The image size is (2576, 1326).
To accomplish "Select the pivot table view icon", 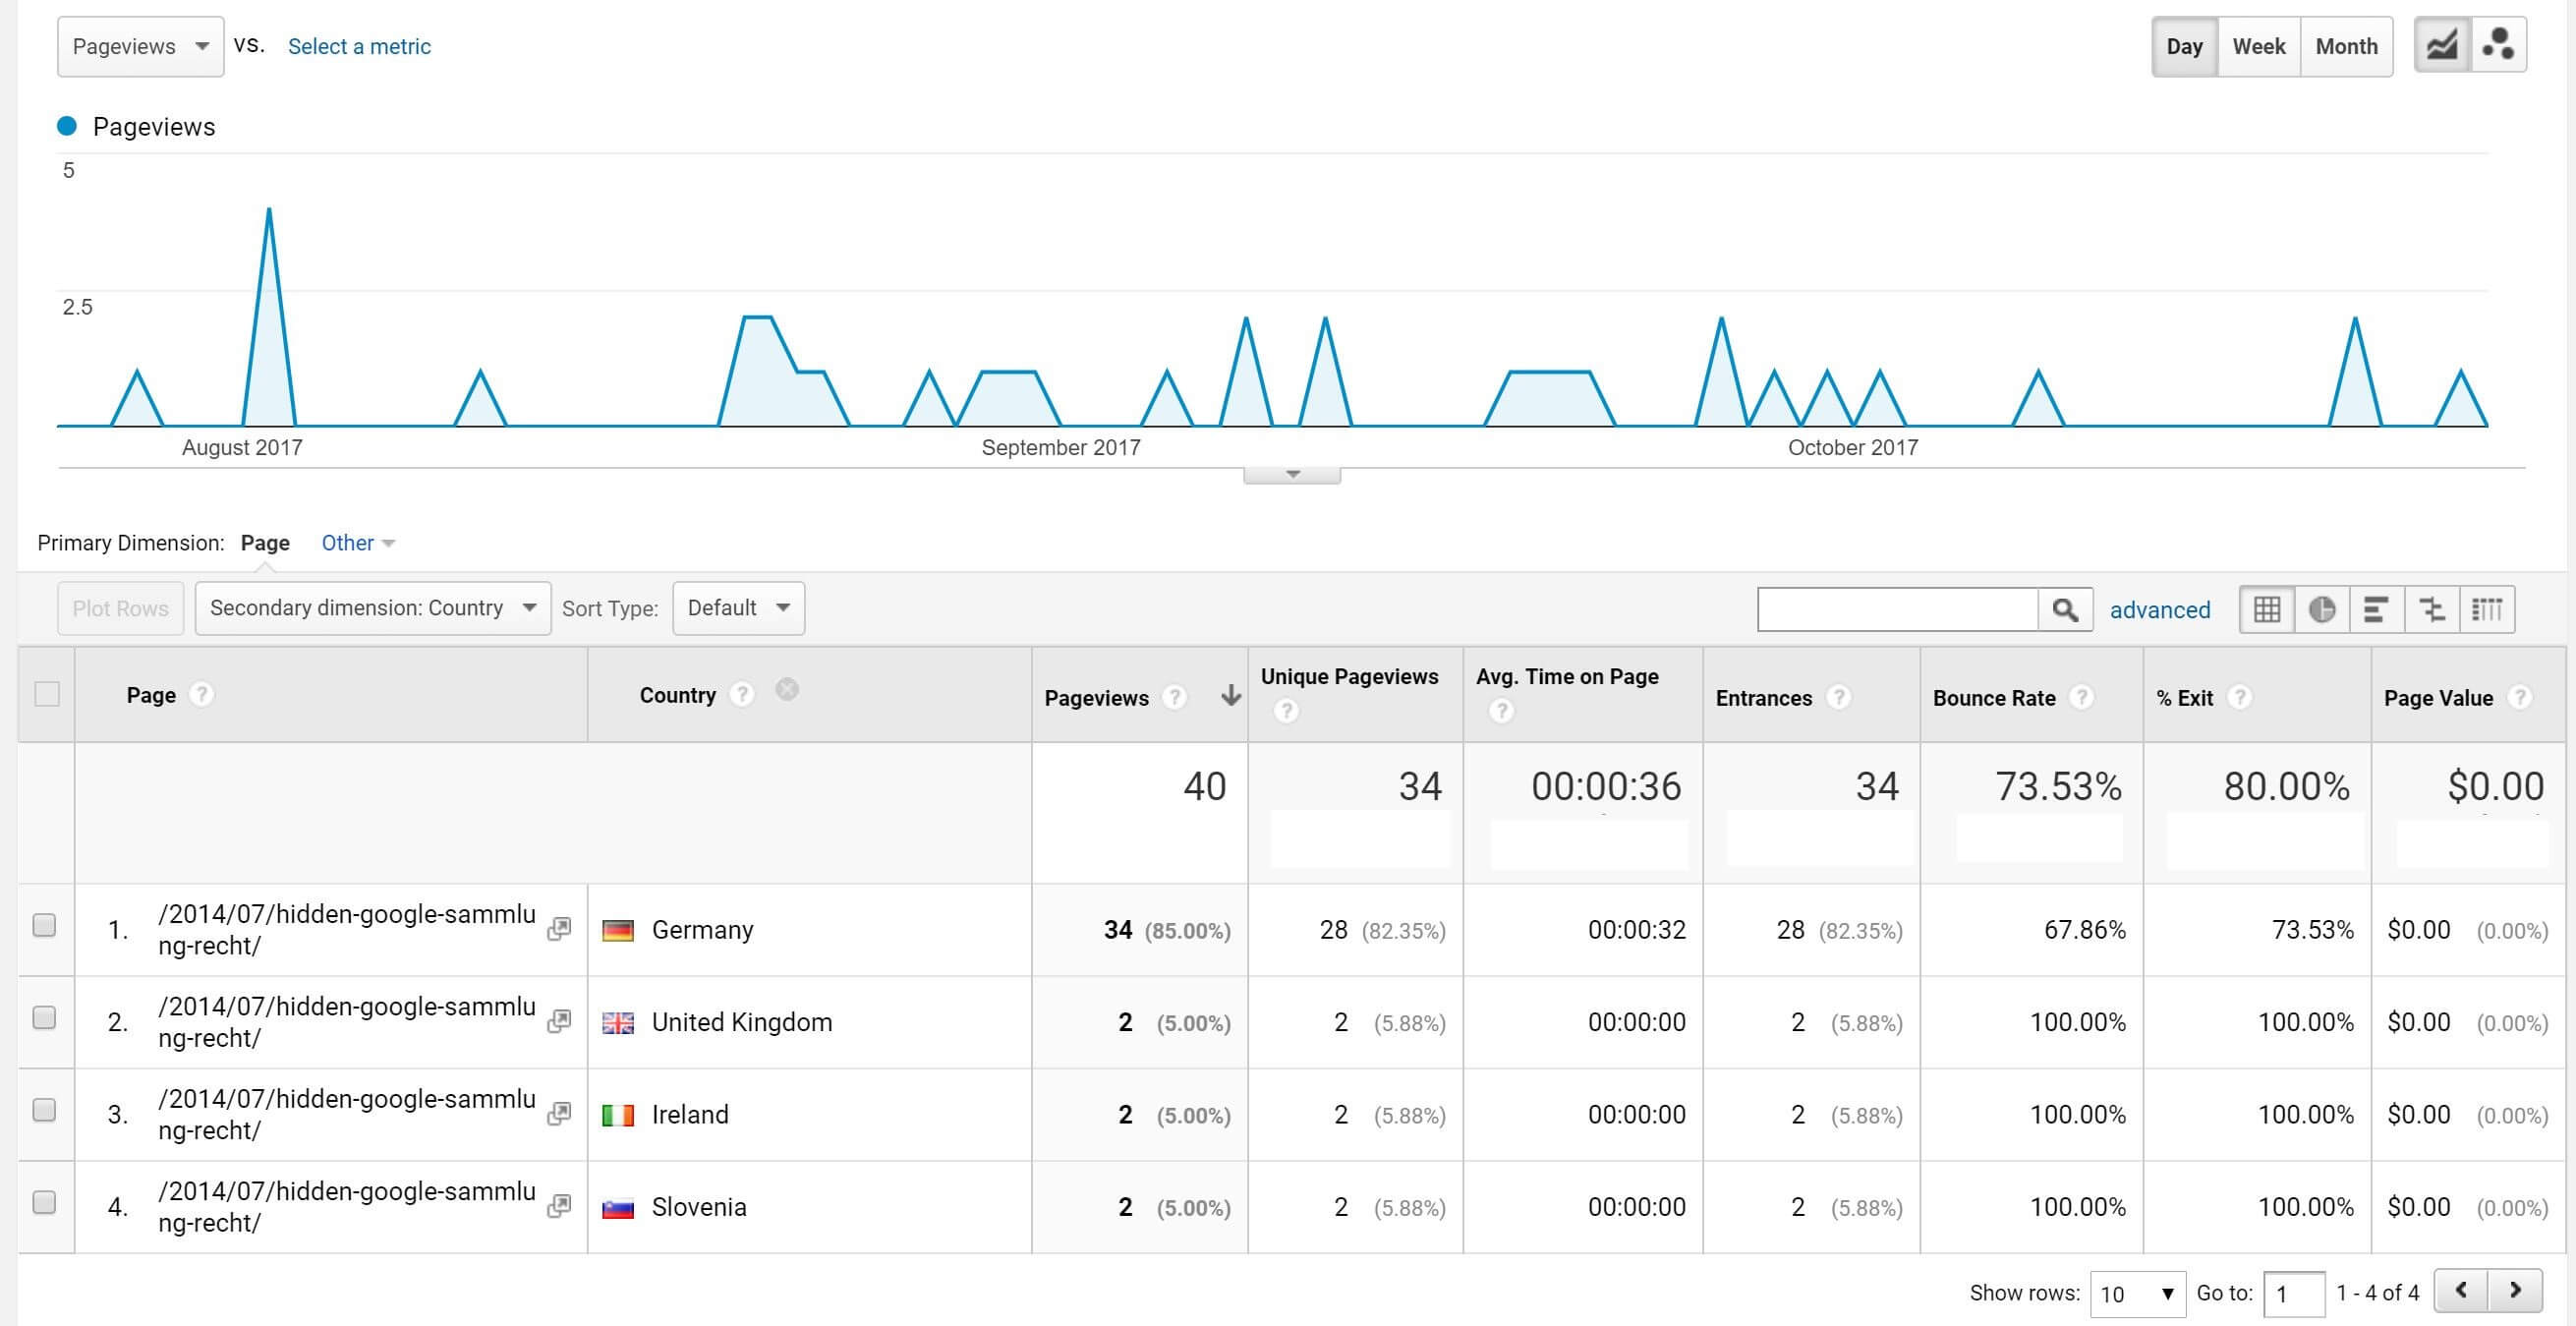I will click(2486, 609).
